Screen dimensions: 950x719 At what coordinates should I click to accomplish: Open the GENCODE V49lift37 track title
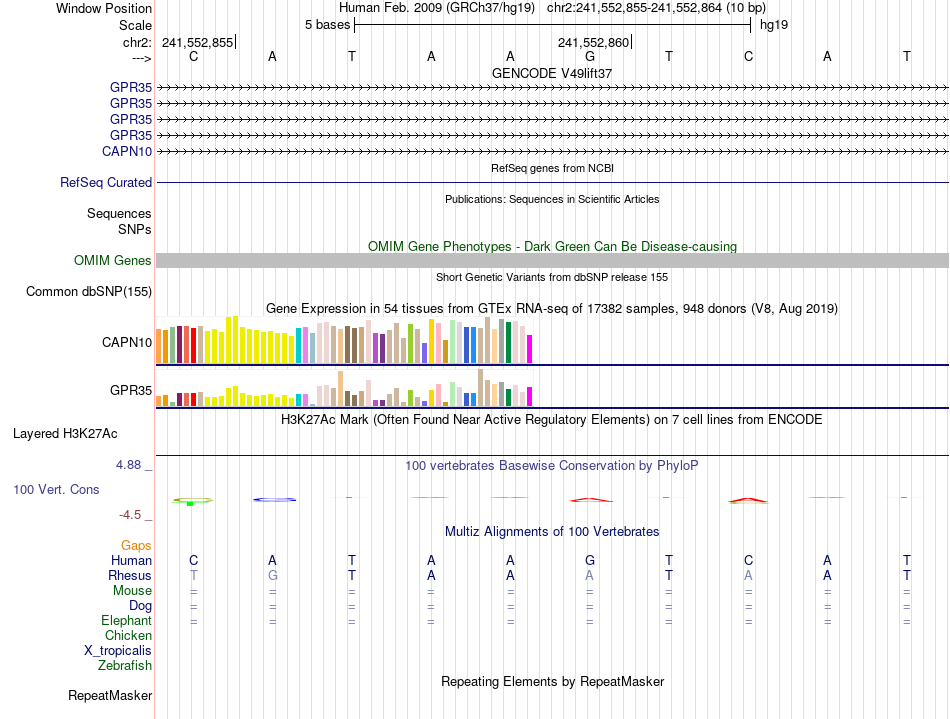(552, 73)
